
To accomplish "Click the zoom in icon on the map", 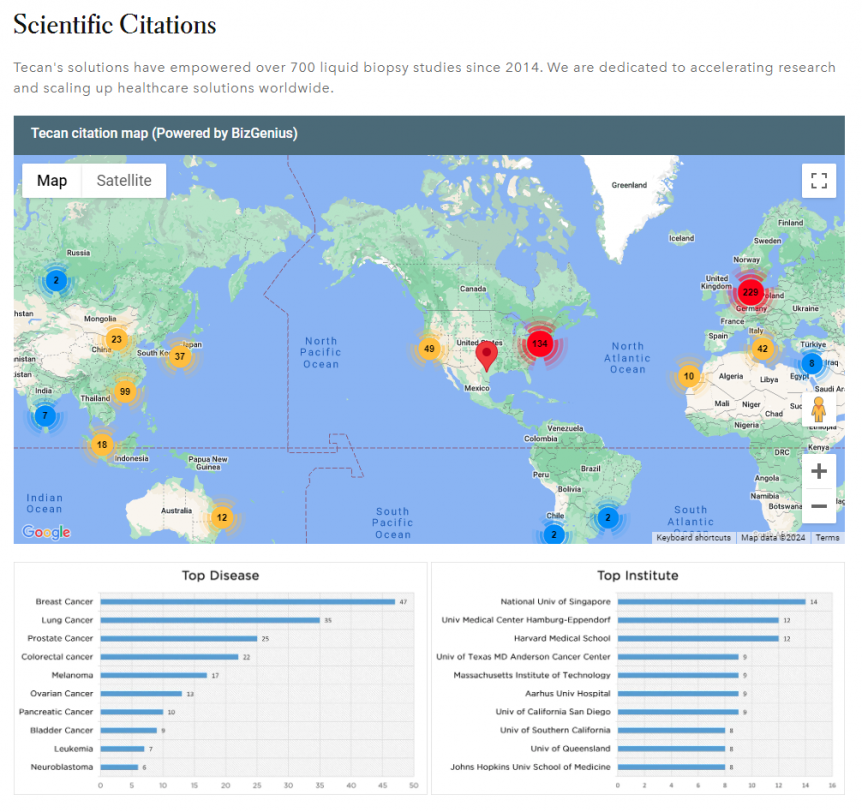I will click(x=819, y=470).
